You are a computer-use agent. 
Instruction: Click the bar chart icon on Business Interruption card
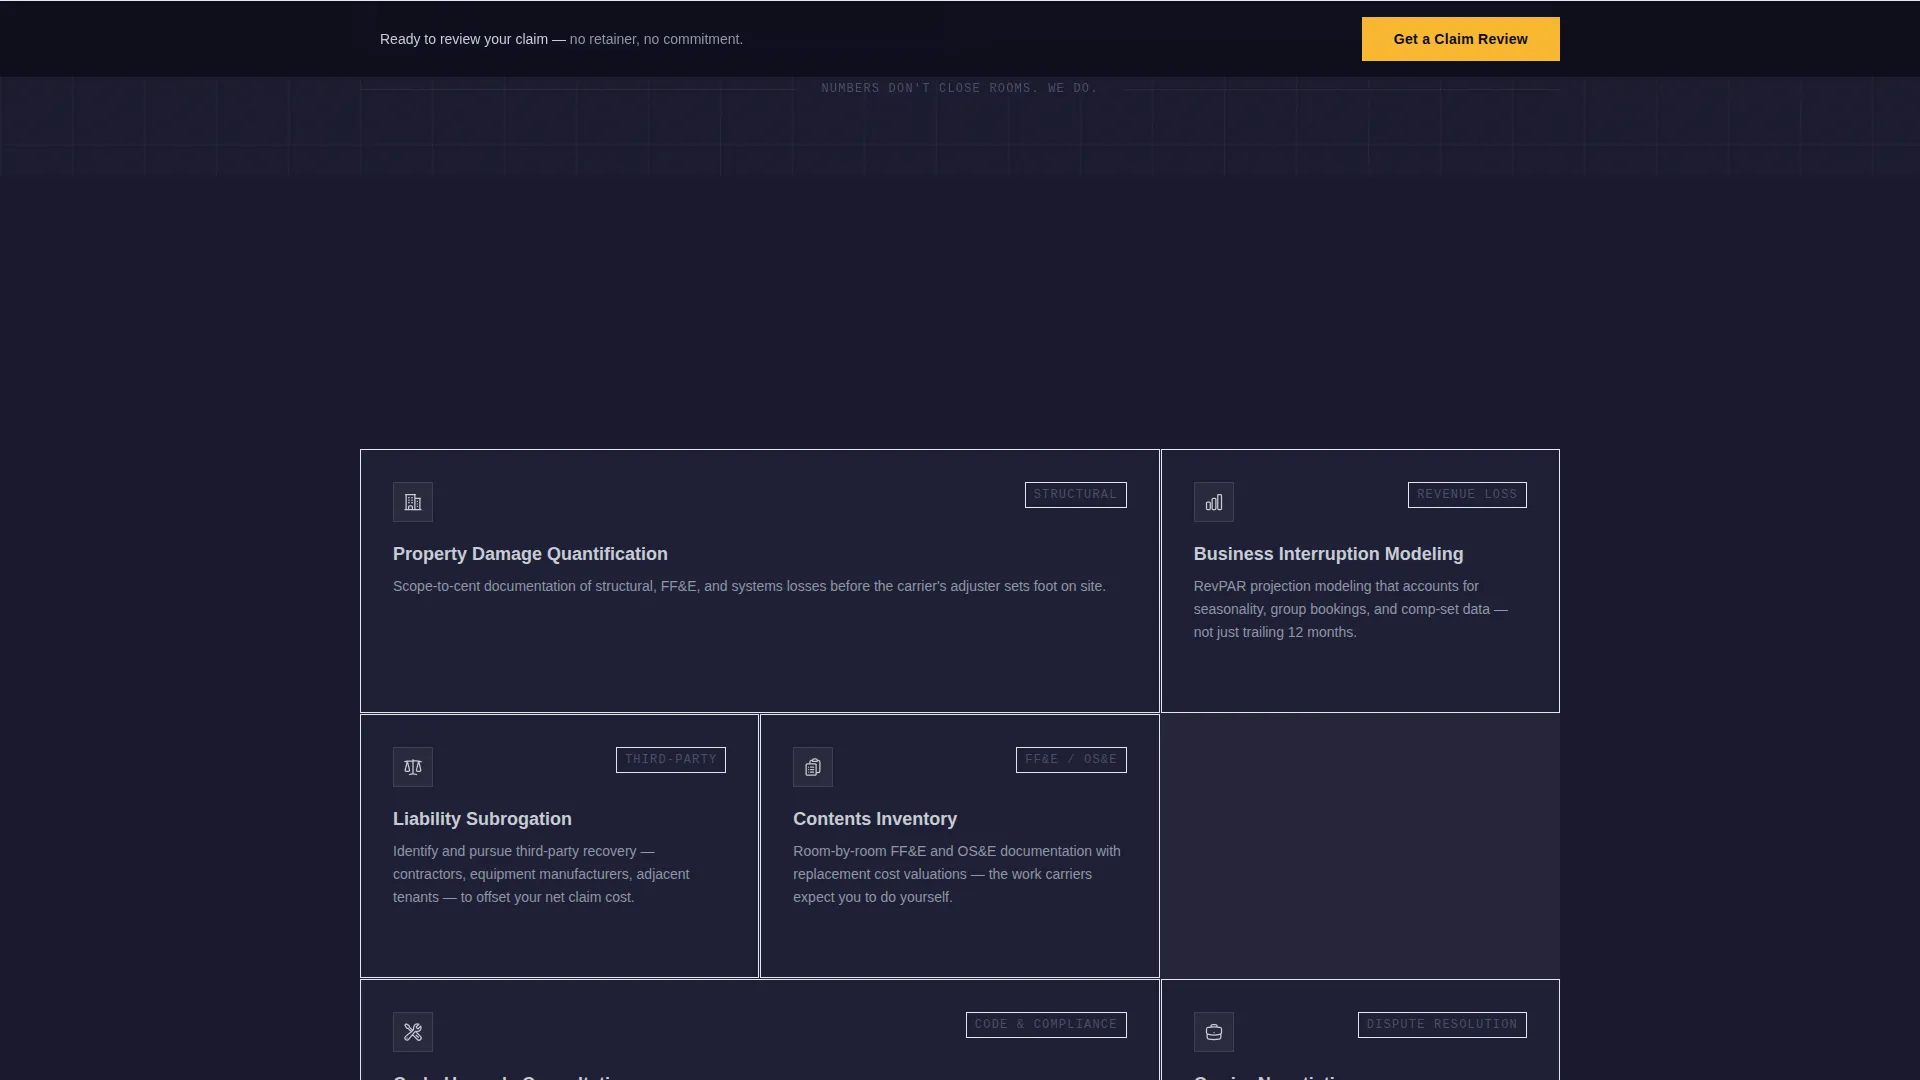pyautogui.click(x=1213, y=502)
